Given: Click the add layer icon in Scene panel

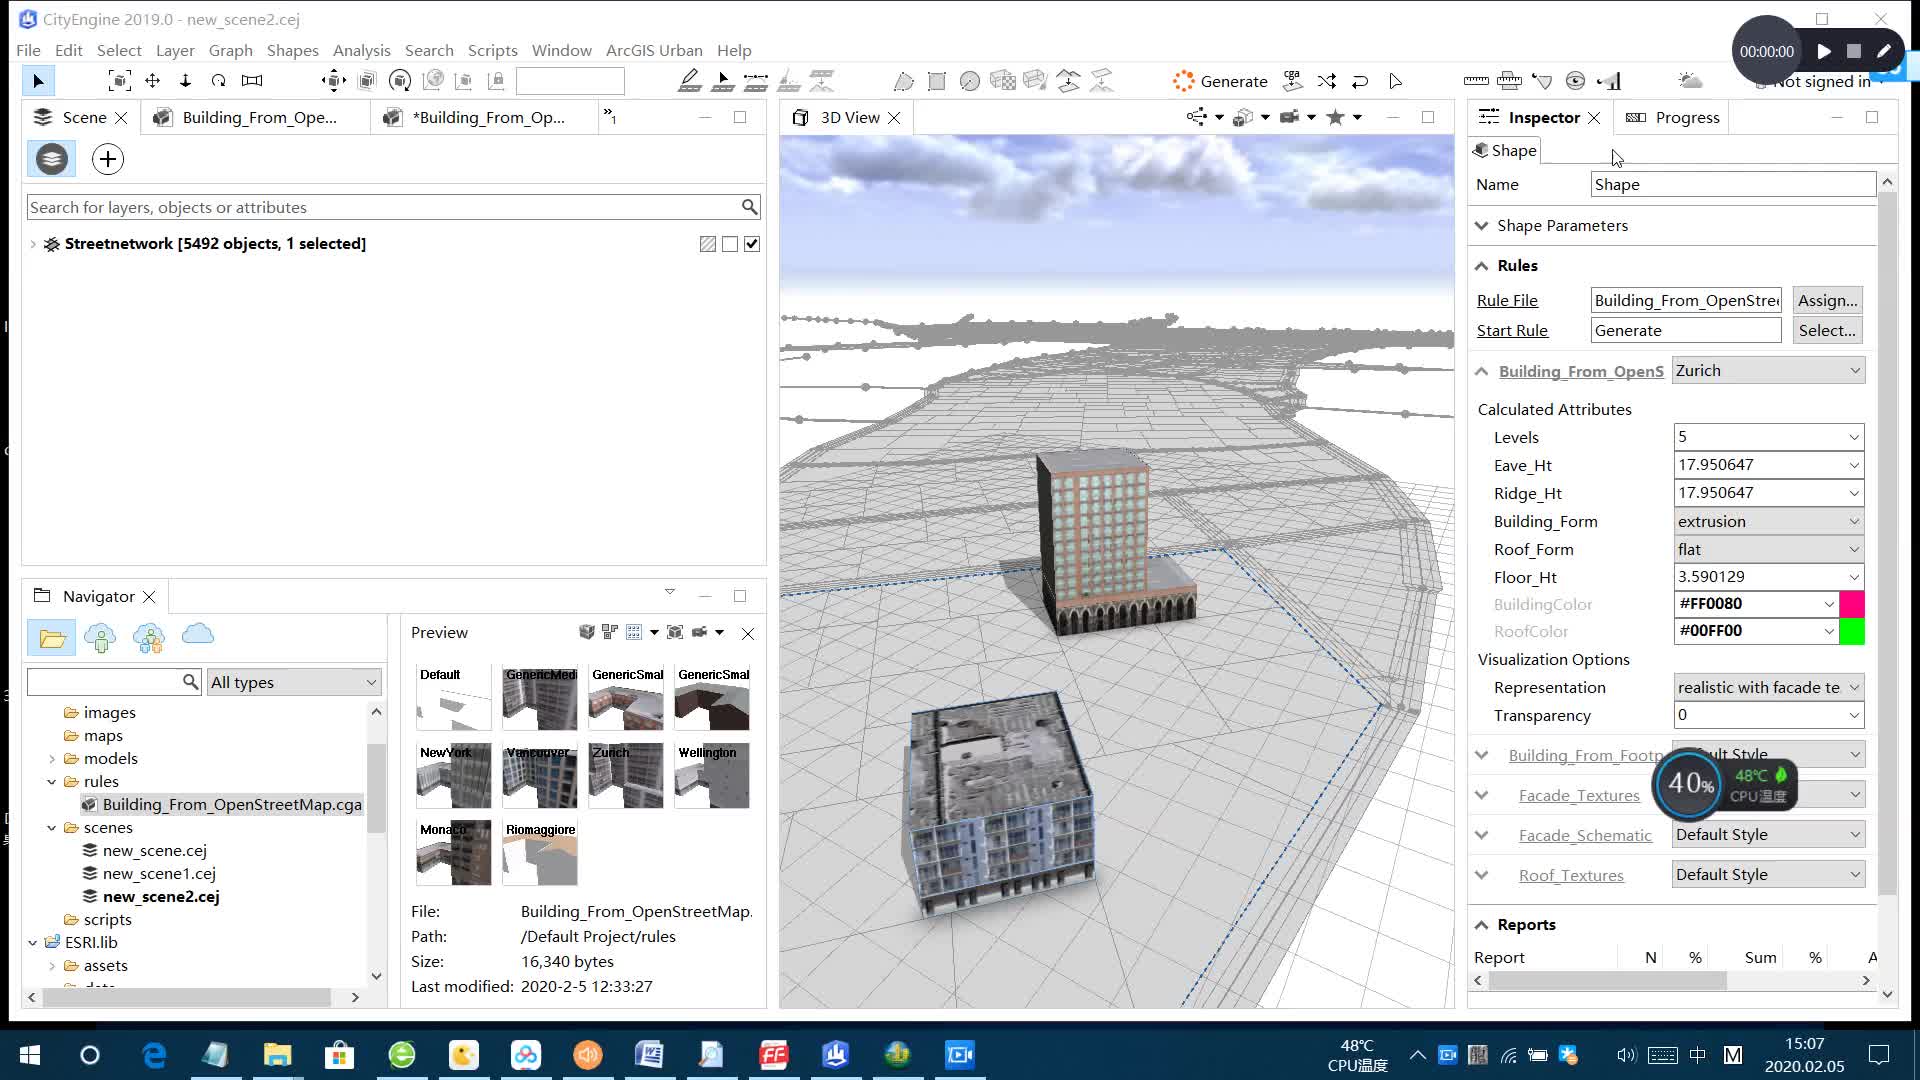Looking at the screenshot, I should point(108,158).
